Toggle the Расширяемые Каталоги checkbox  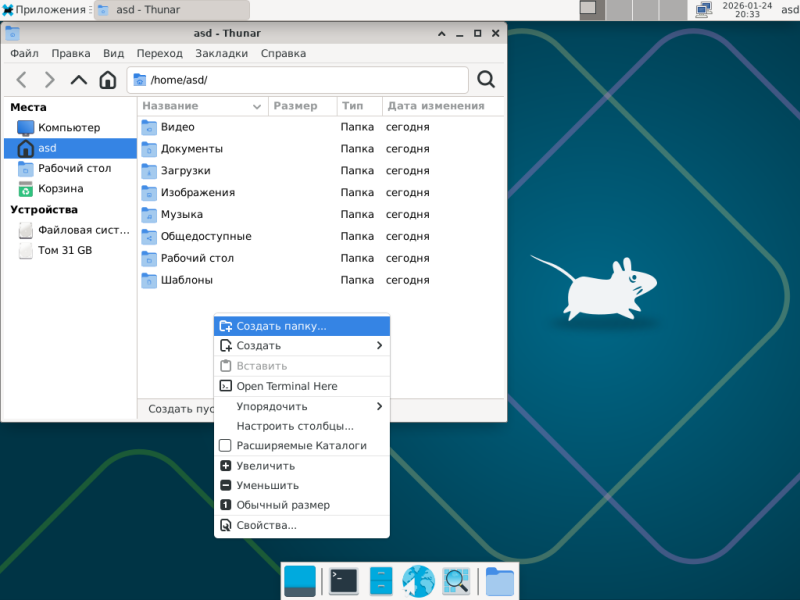tap(225, 445)
